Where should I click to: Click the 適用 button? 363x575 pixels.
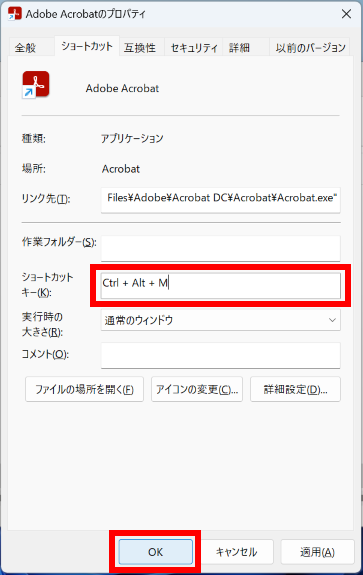click(x=317, y=552)
